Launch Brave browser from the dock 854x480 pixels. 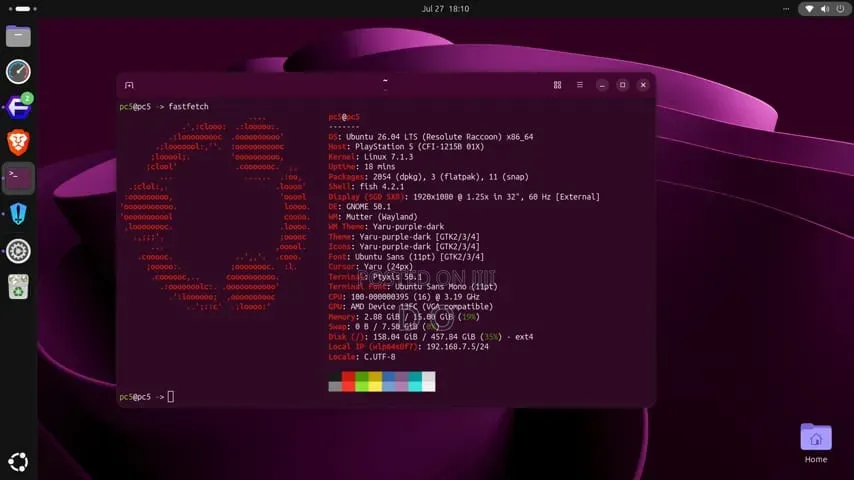pyautogui.click(x=18, y=143)
